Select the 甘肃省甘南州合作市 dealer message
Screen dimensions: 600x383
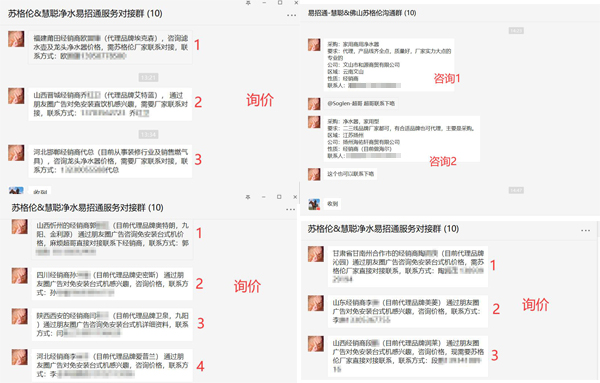coord(408,266)
